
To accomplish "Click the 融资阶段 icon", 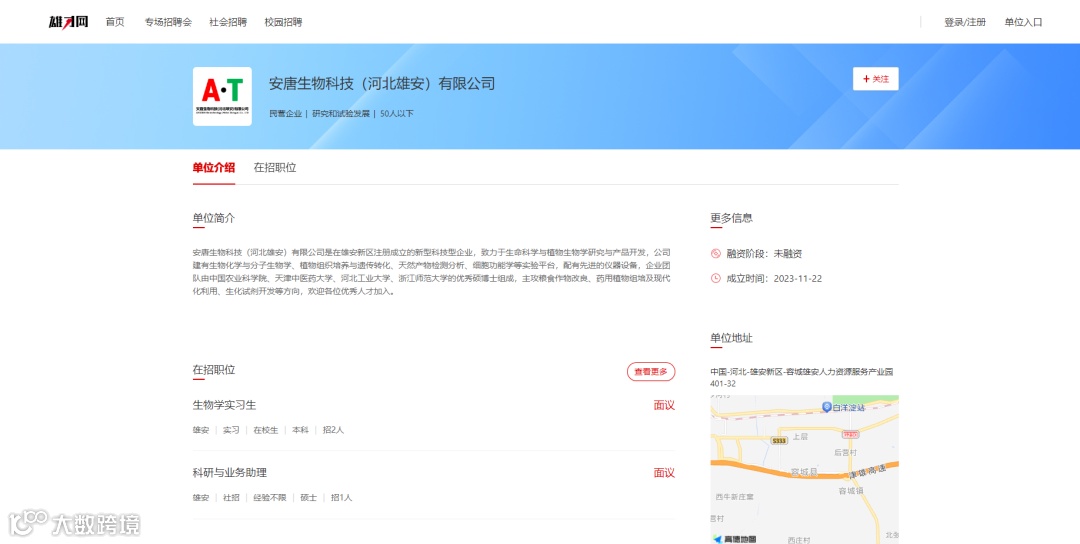I will pyautogui.click(x=716, y=253).
